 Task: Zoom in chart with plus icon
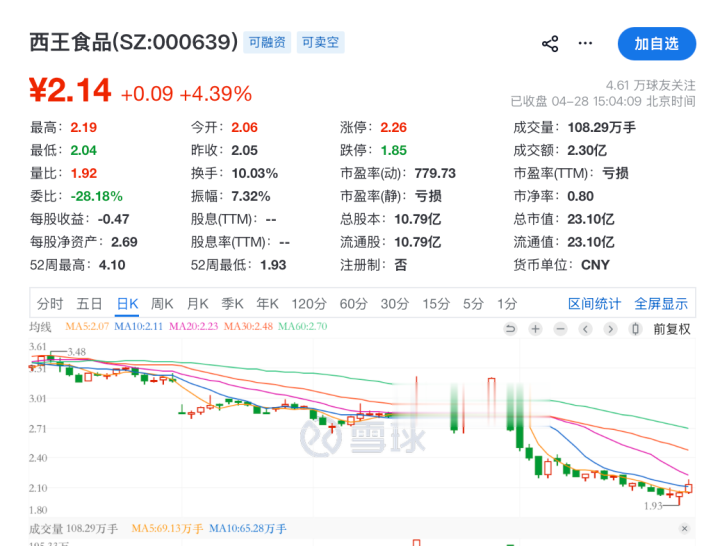[535, 329]
